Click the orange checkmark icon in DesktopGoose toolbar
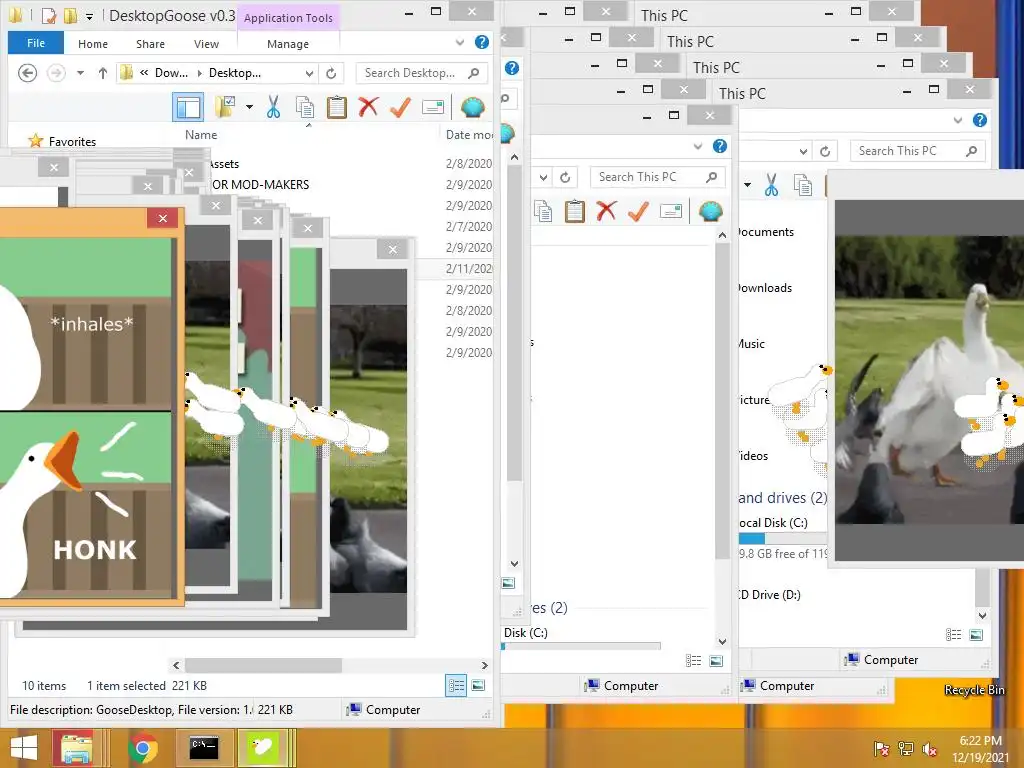This screenshot has height=768, width=1024. (x=400, y=107)
